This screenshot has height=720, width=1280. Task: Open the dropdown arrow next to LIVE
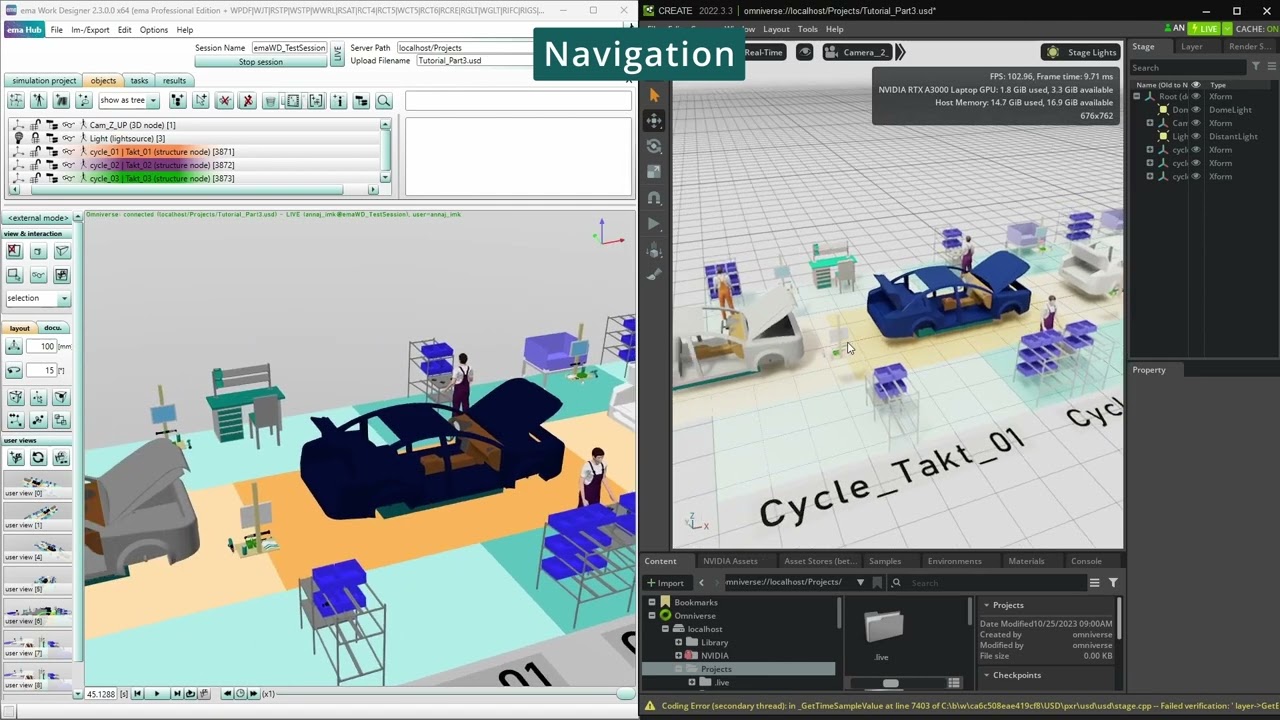coord(1226,29)
